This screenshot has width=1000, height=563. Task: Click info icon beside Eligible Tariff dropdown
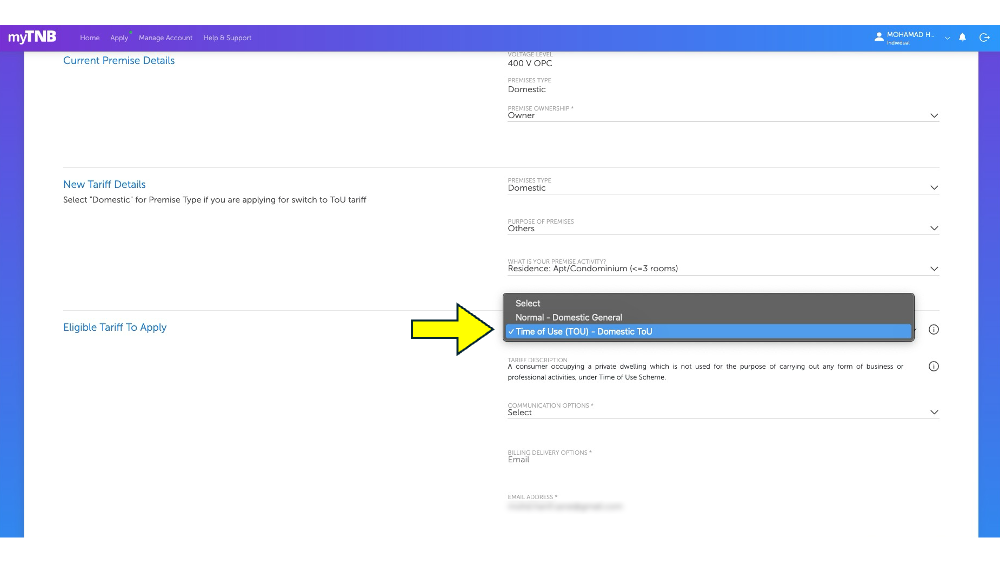933,330
